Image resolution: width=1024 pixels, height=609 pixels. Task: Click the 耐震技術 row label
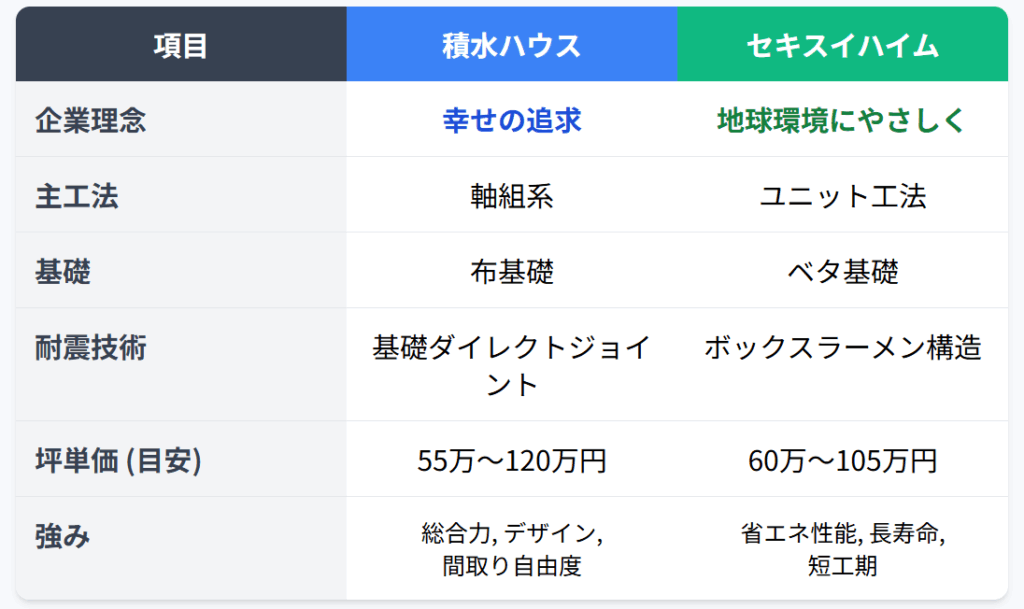pyautogui.click(x=91, y=348)
